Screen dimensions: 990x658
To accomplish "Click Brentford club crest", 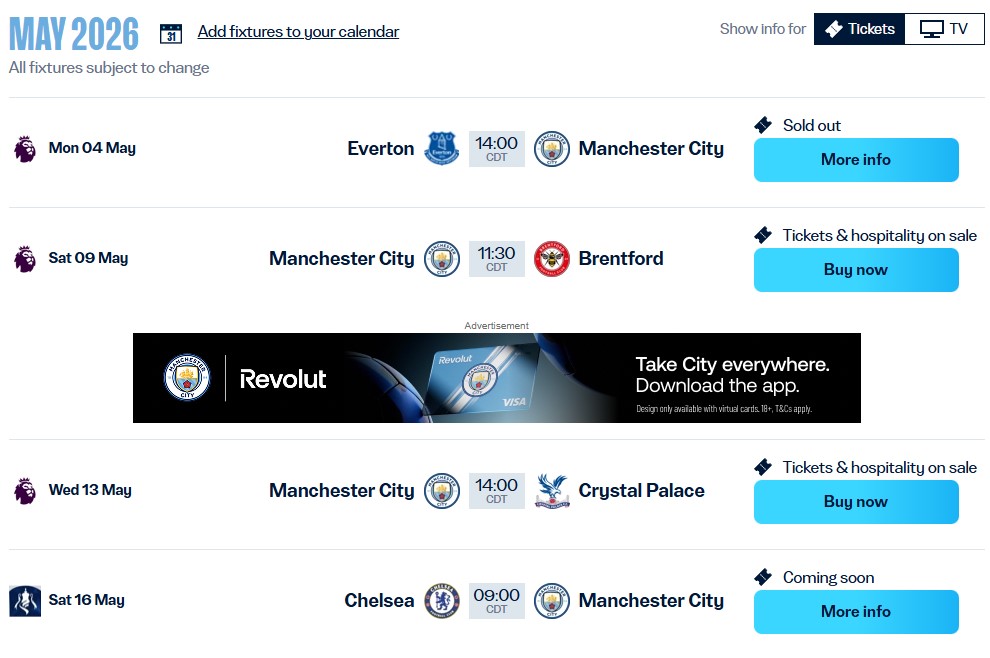I will (x=552, y=259).
